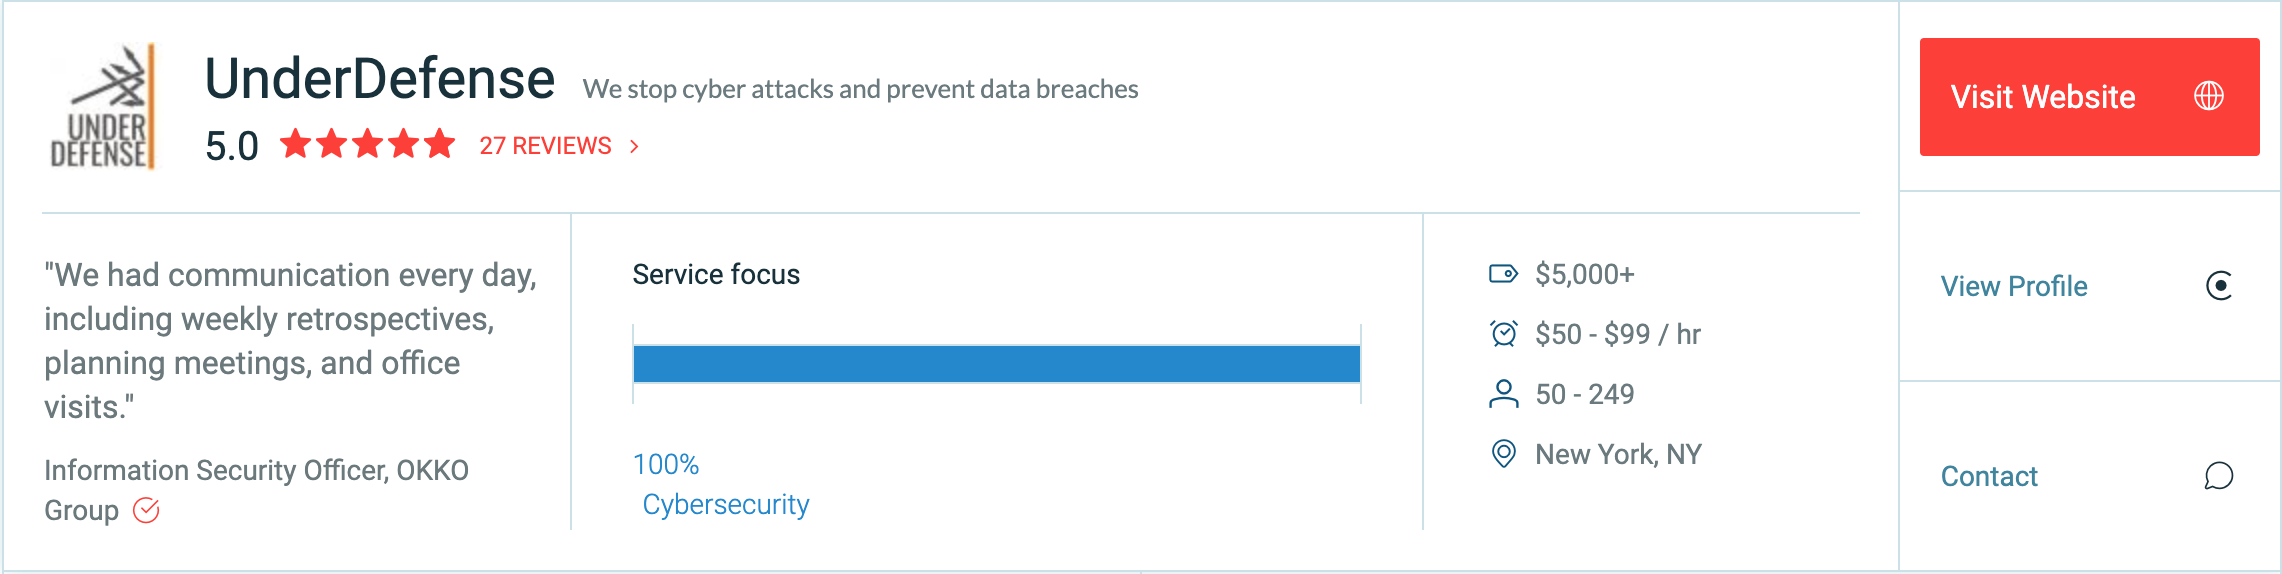The height and width of the screenshot is (574, 2282).
Task: Expand reviews using the chevron arrow
Action: pos(634,146)
